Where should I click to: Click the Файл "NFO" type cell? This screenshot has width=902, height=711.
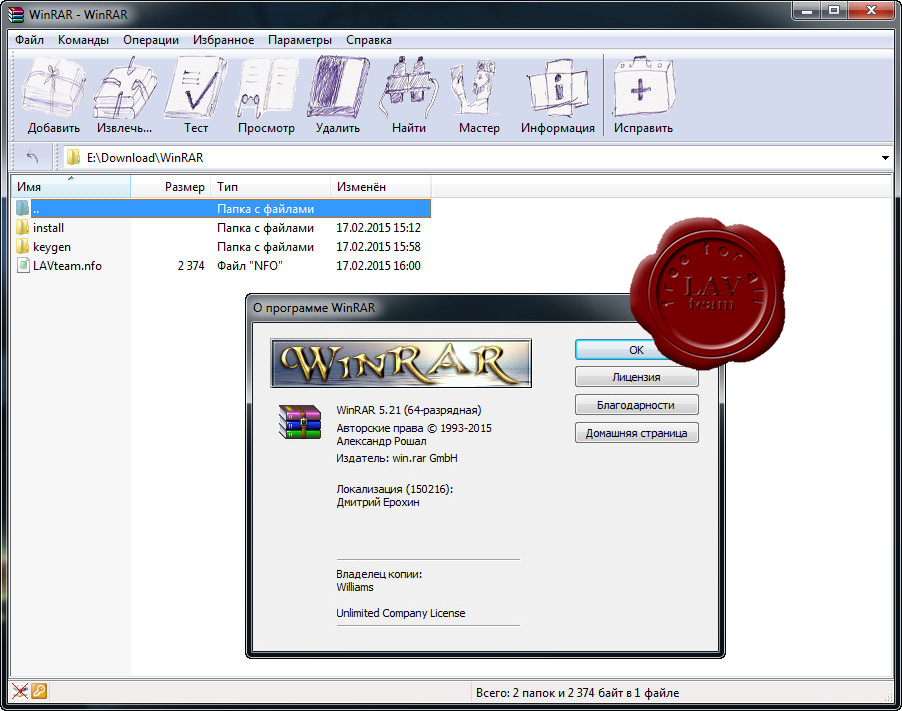250,266
